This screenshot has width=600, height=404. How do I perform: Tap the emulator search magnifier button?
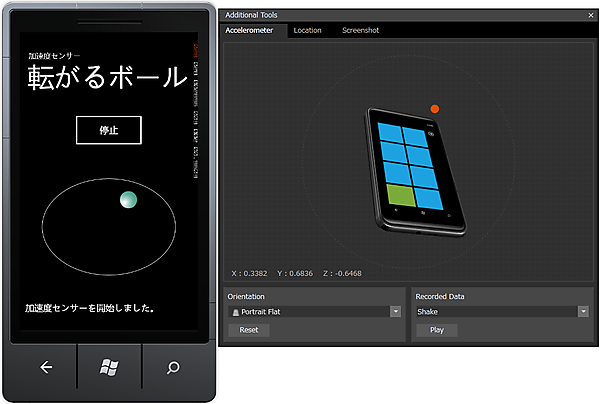tap(173, 367)
